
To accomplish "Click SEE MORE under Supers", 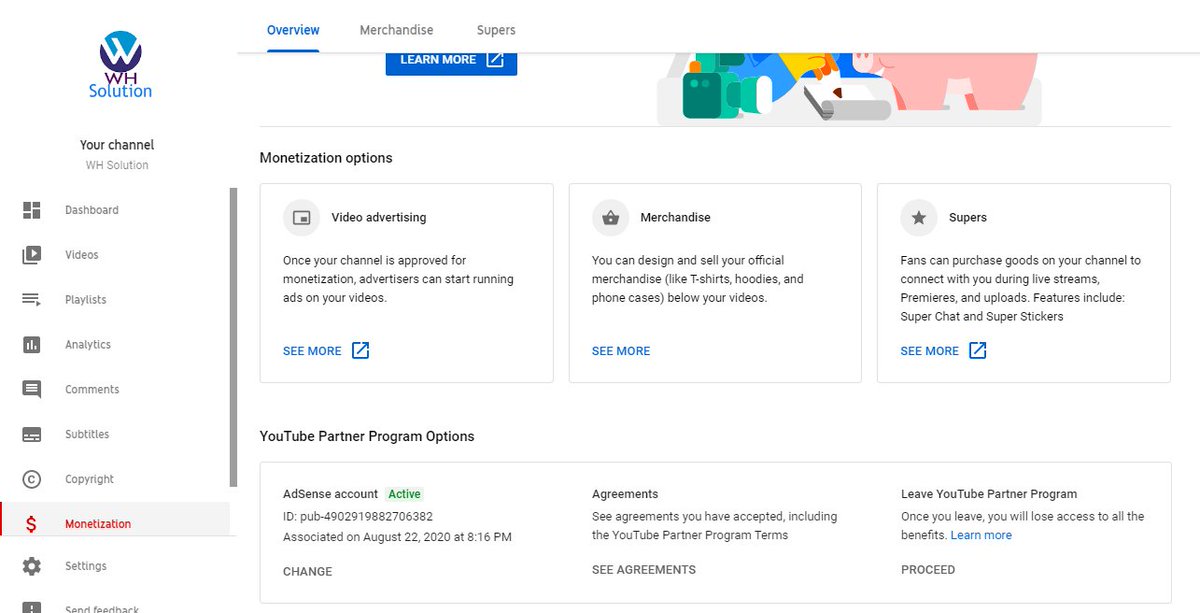I will click(930, 351).
